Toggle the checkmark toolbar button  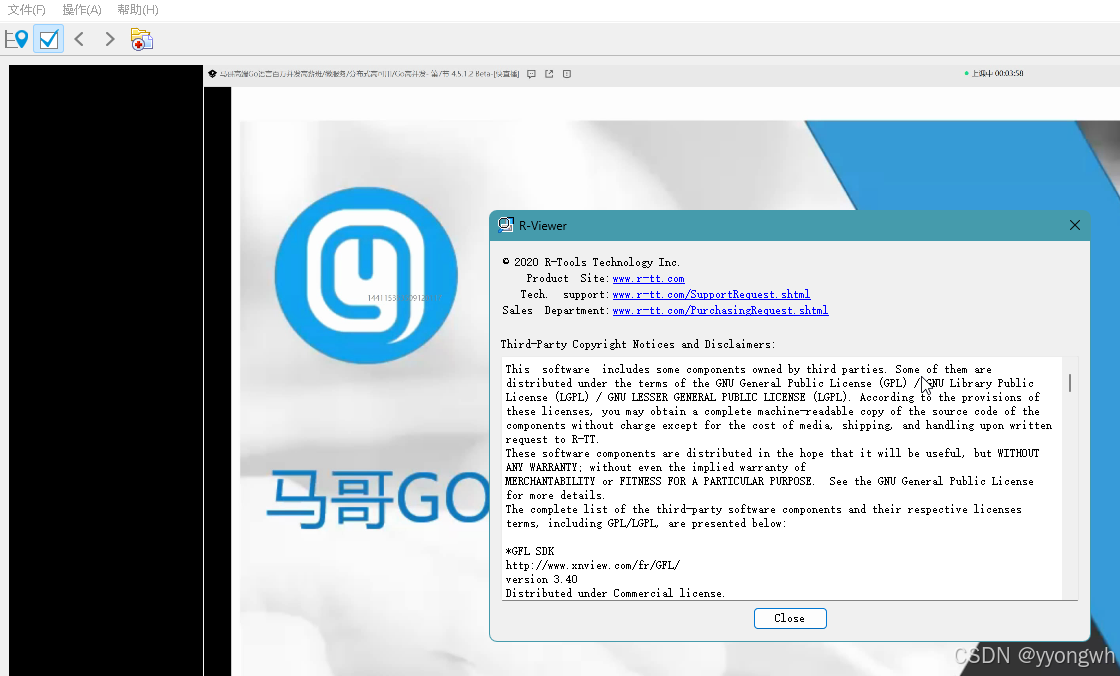49,39
